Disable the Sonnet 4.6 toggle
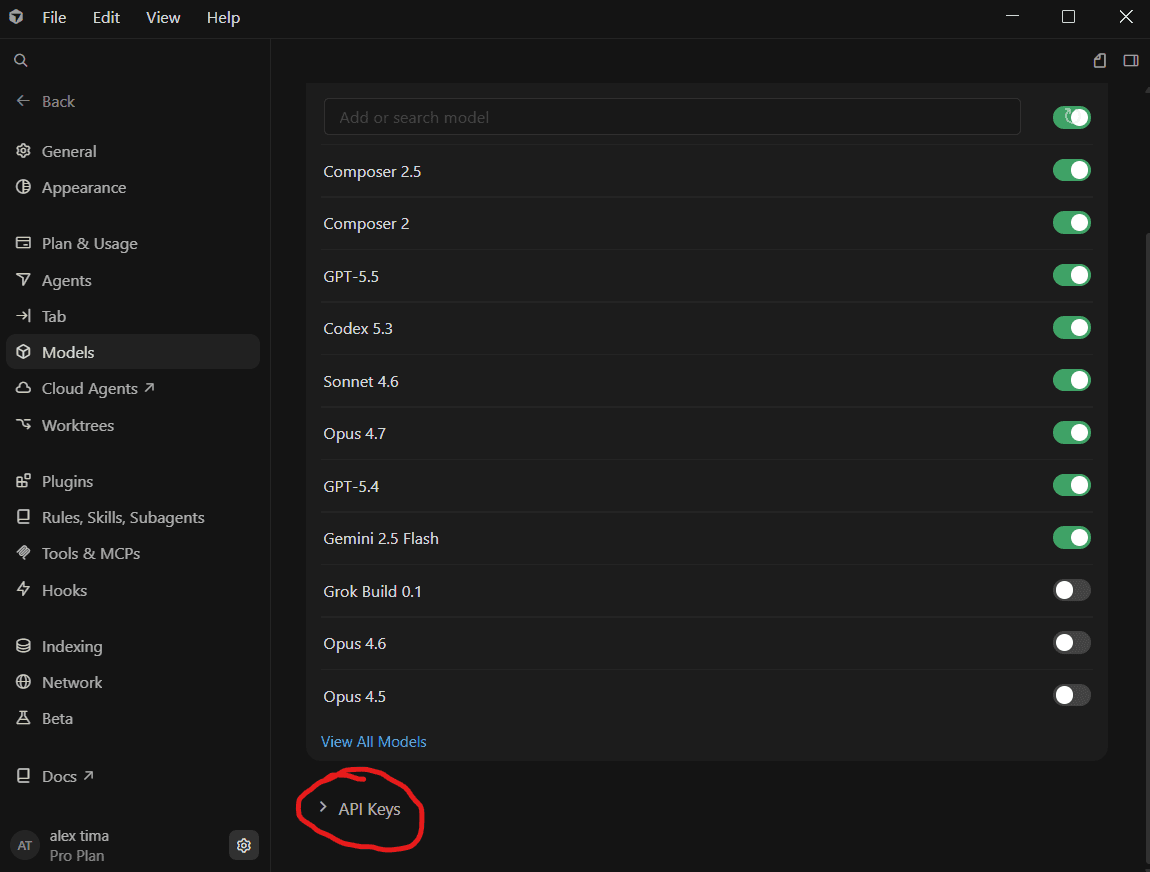Viewport: 1150px width, 872px height. pyautogui.click(x=1072, y=380)
